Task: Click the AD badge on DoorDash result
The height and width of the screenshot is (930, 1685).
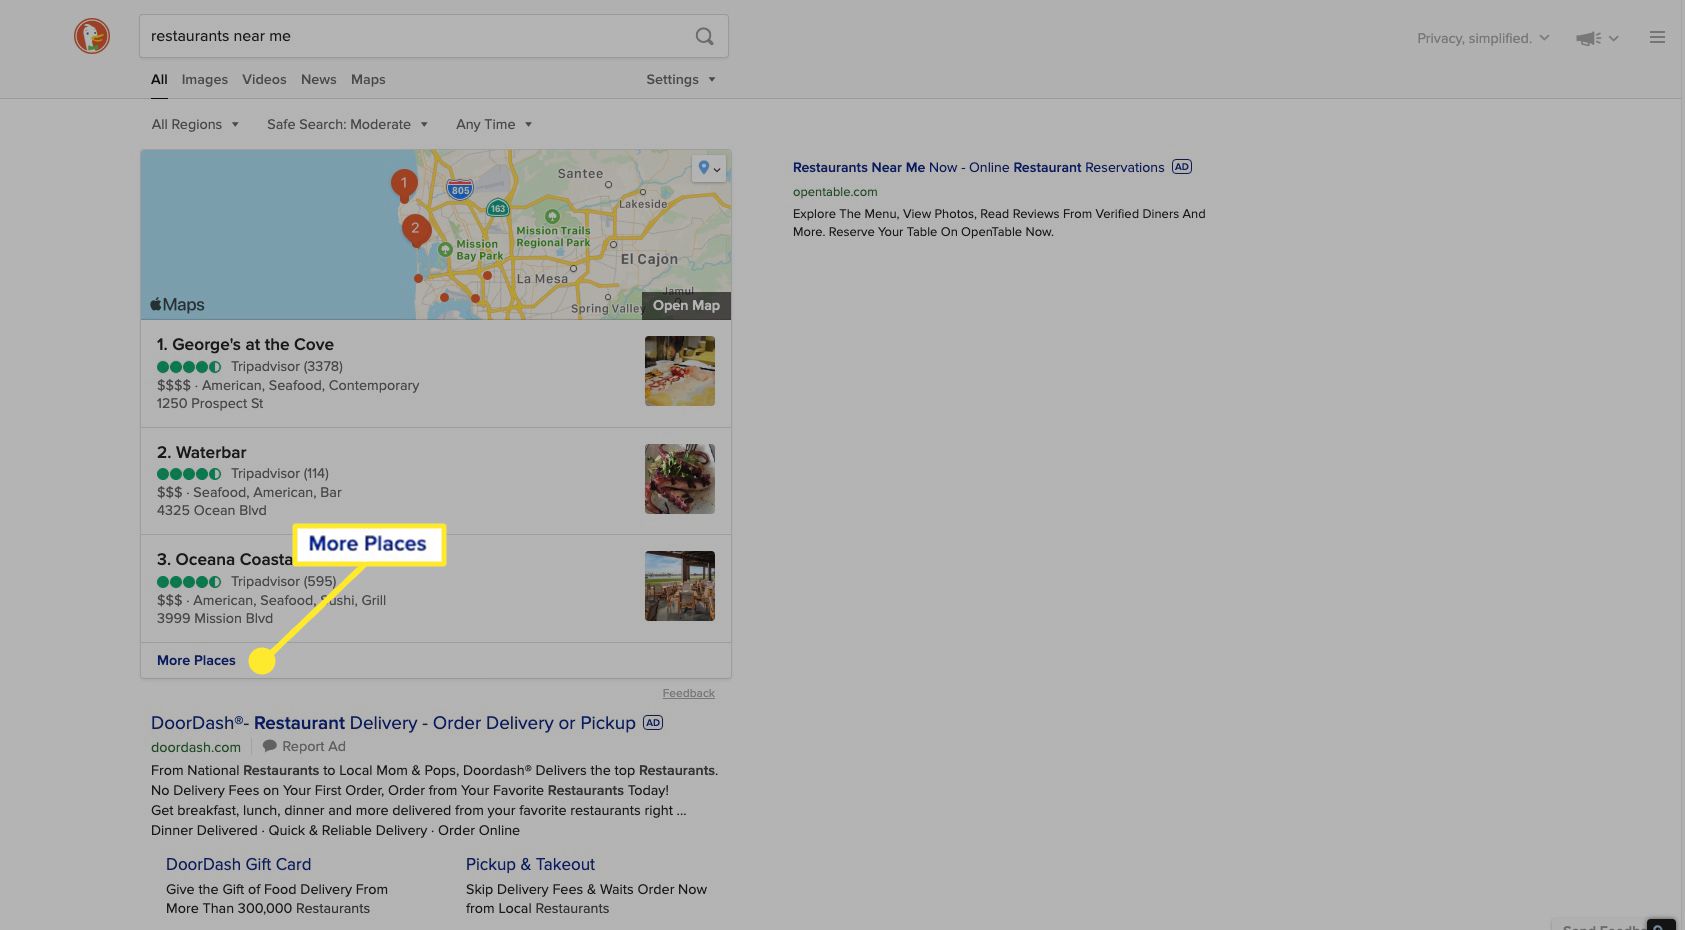Action: point(653,722)
